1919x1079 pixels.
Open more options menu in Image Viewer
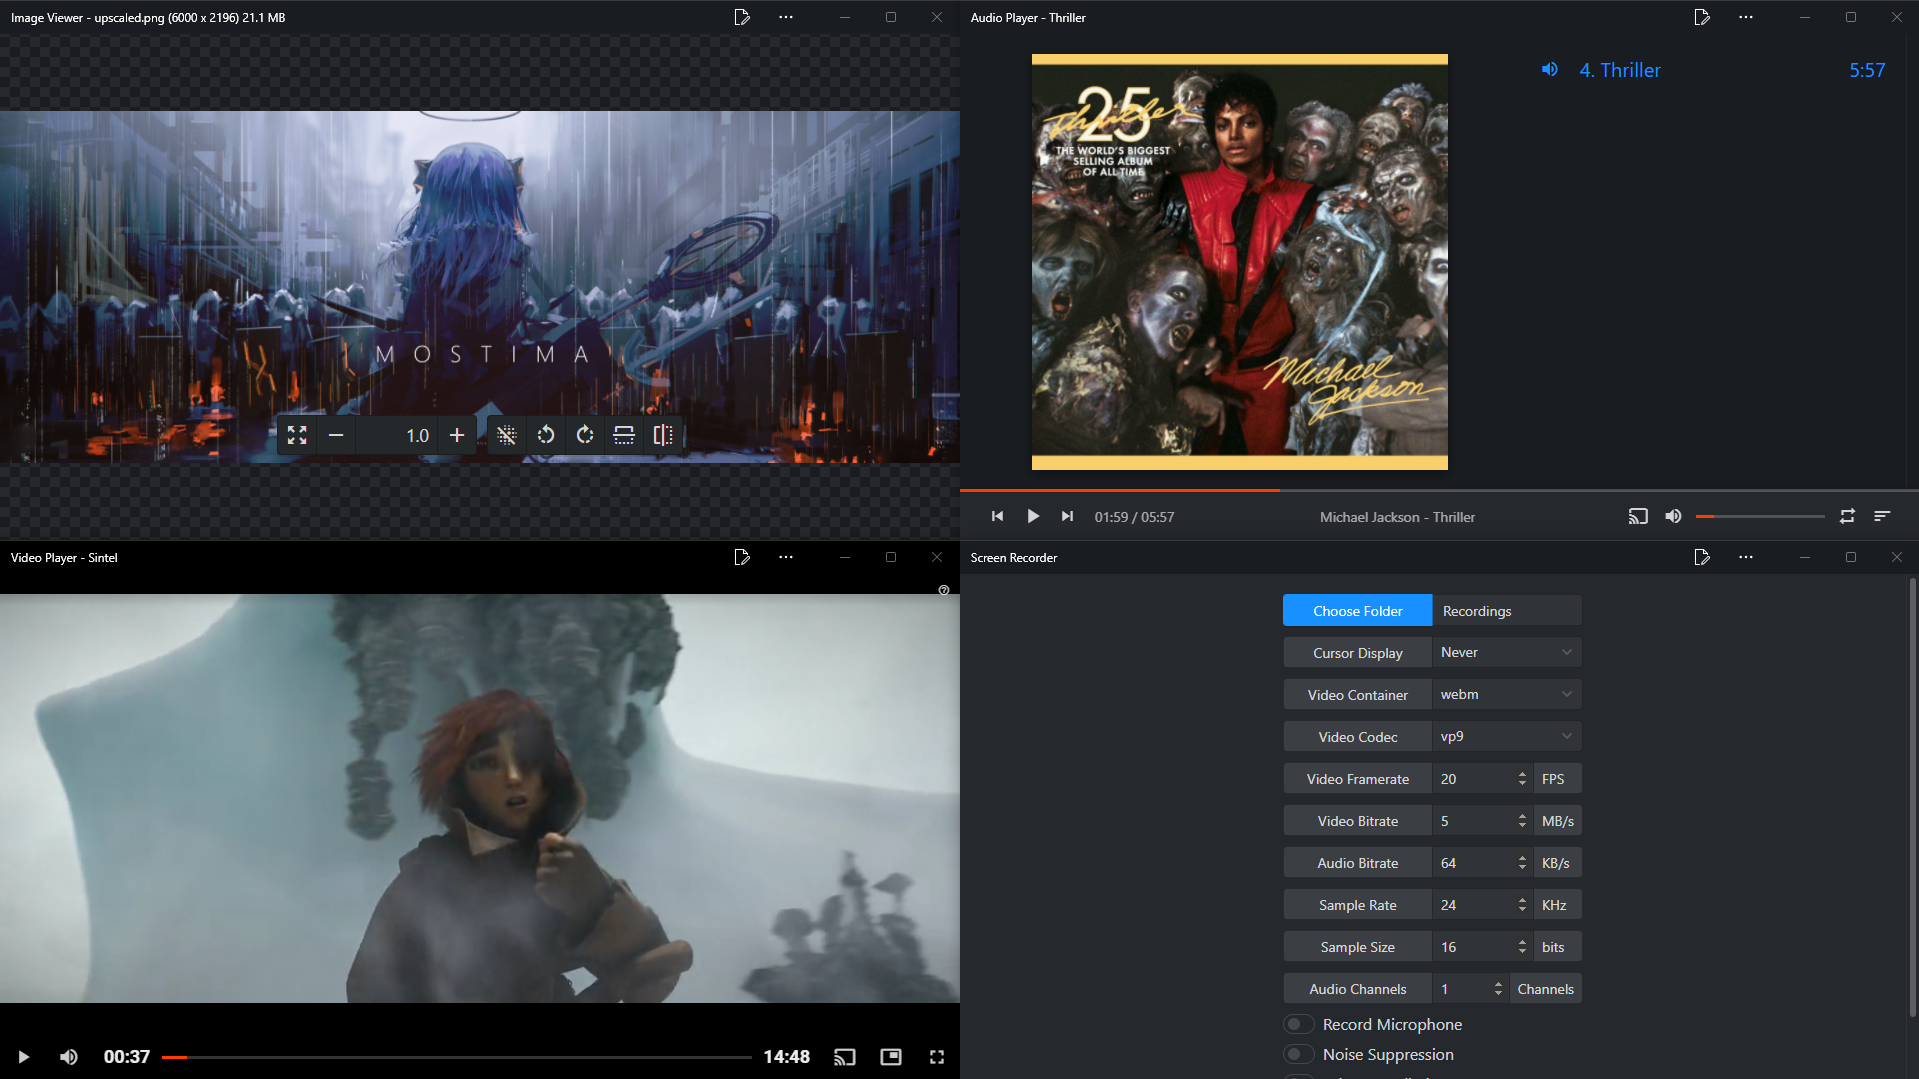[x=786, y=17]
